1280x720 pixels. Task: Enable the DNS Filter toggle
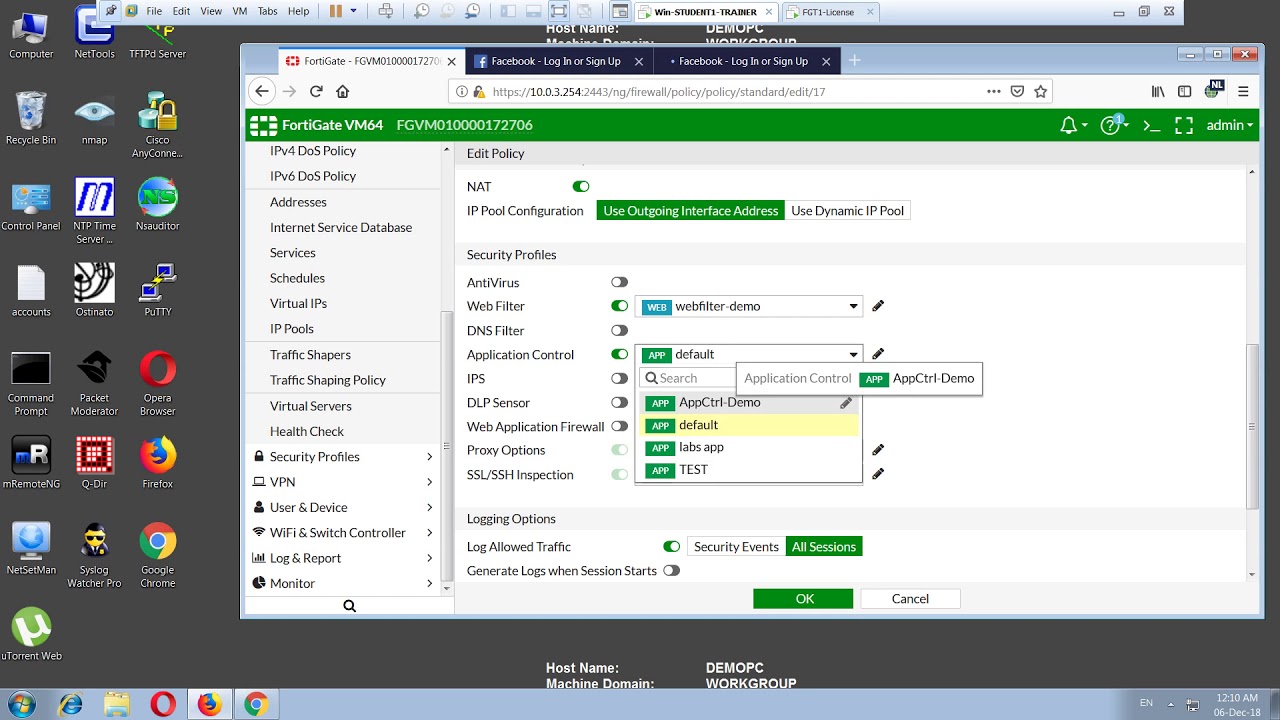(620, 330)
